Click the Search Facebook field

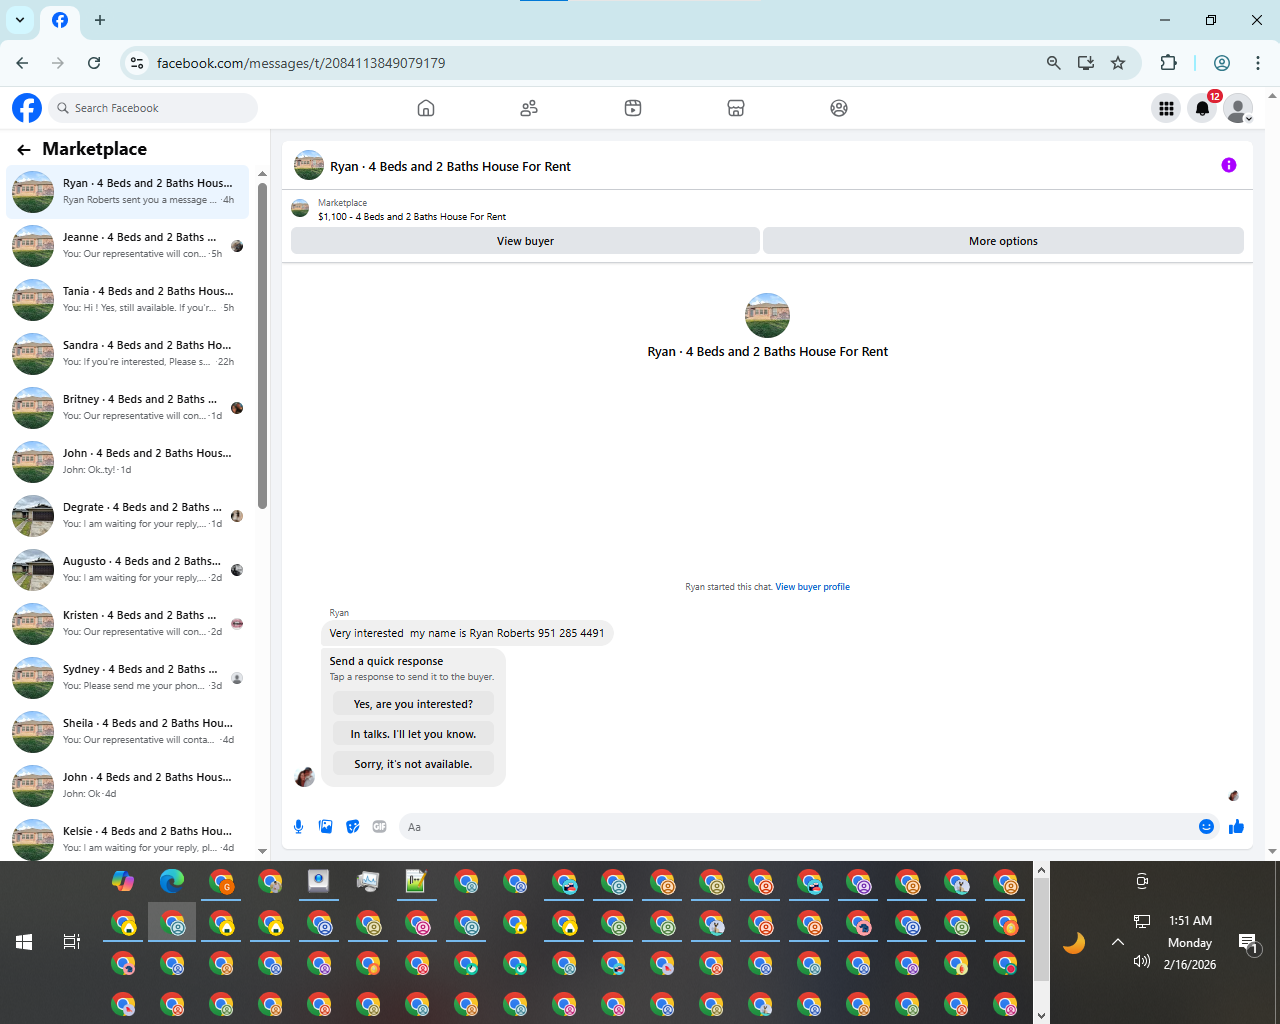click(x=154, y=108)
